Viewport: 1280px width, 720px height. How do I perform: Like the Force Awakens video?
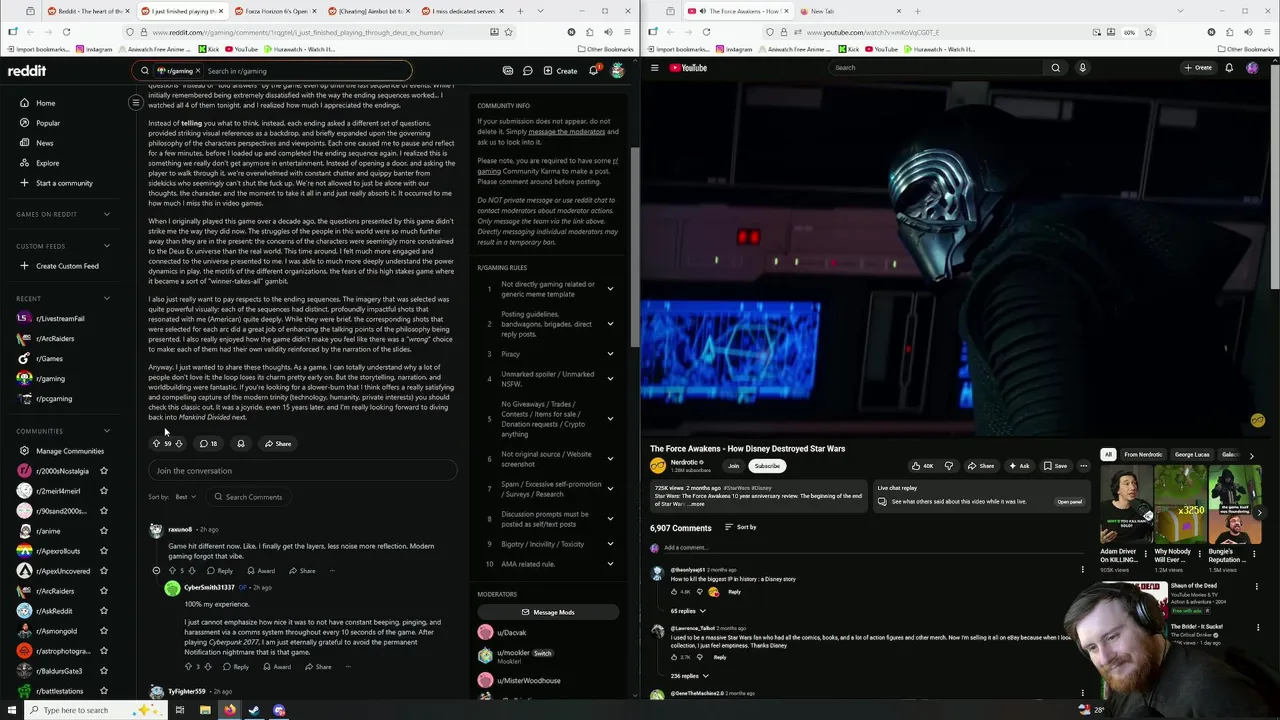click(921, 466)
